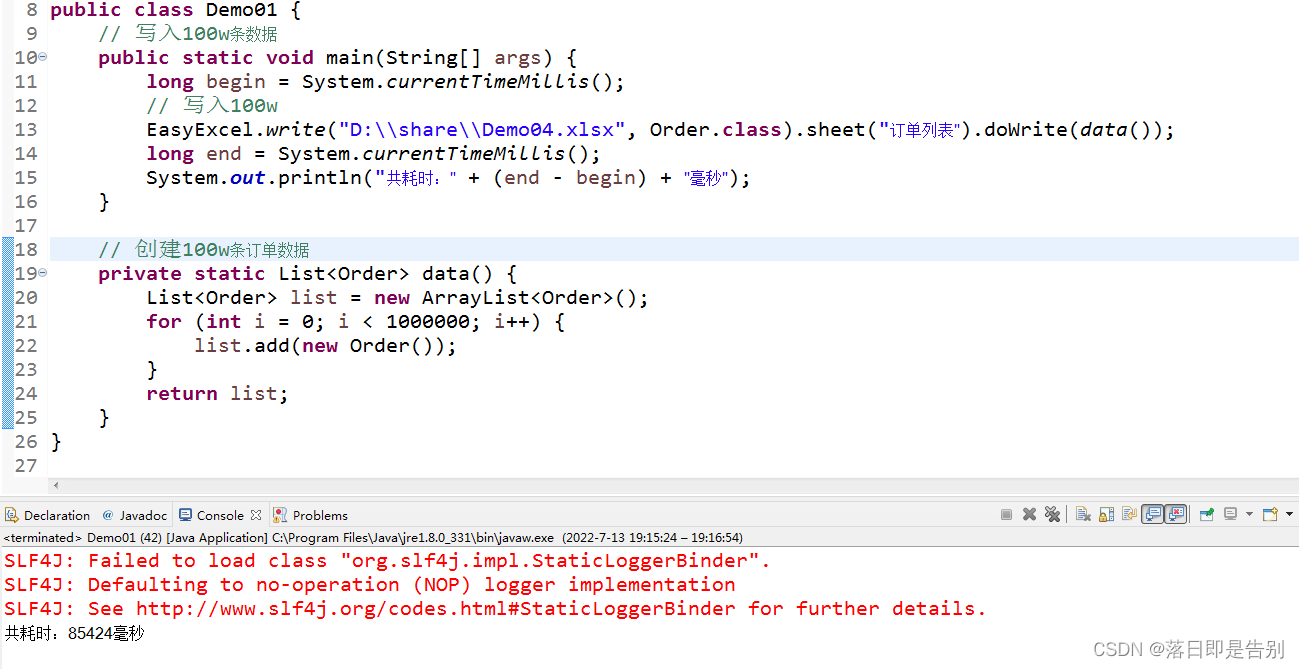Toggle show console on standard output change
1299x669 pixels.
click(x=1153, y=514)
